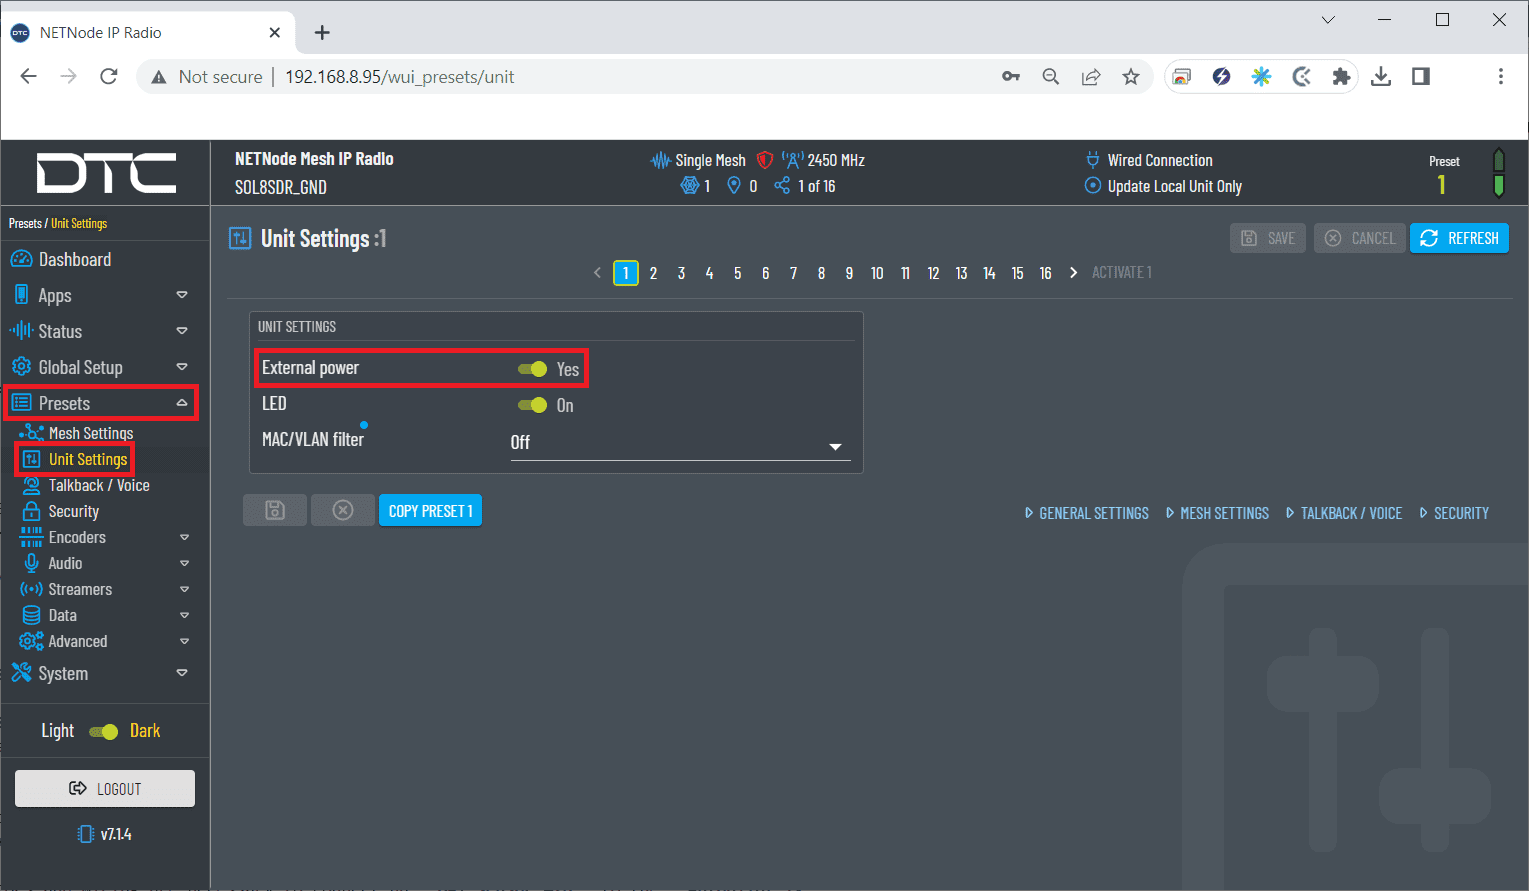The image size is (1529, 891).
Task: Click the save disk icon below settings
Action: point(275,511)
